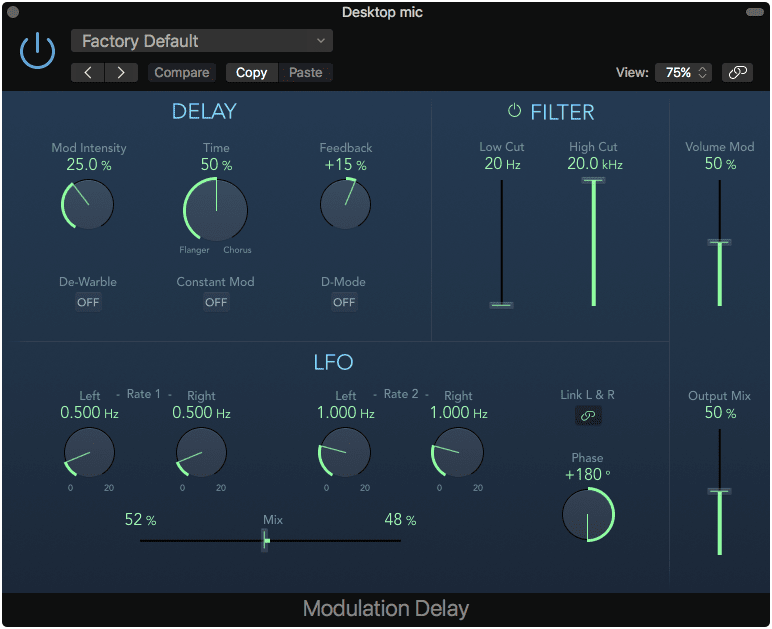Viewport: 772px width, 629px height.
Task: Click the Output Mix slider handle
Action: coord(719,491)
